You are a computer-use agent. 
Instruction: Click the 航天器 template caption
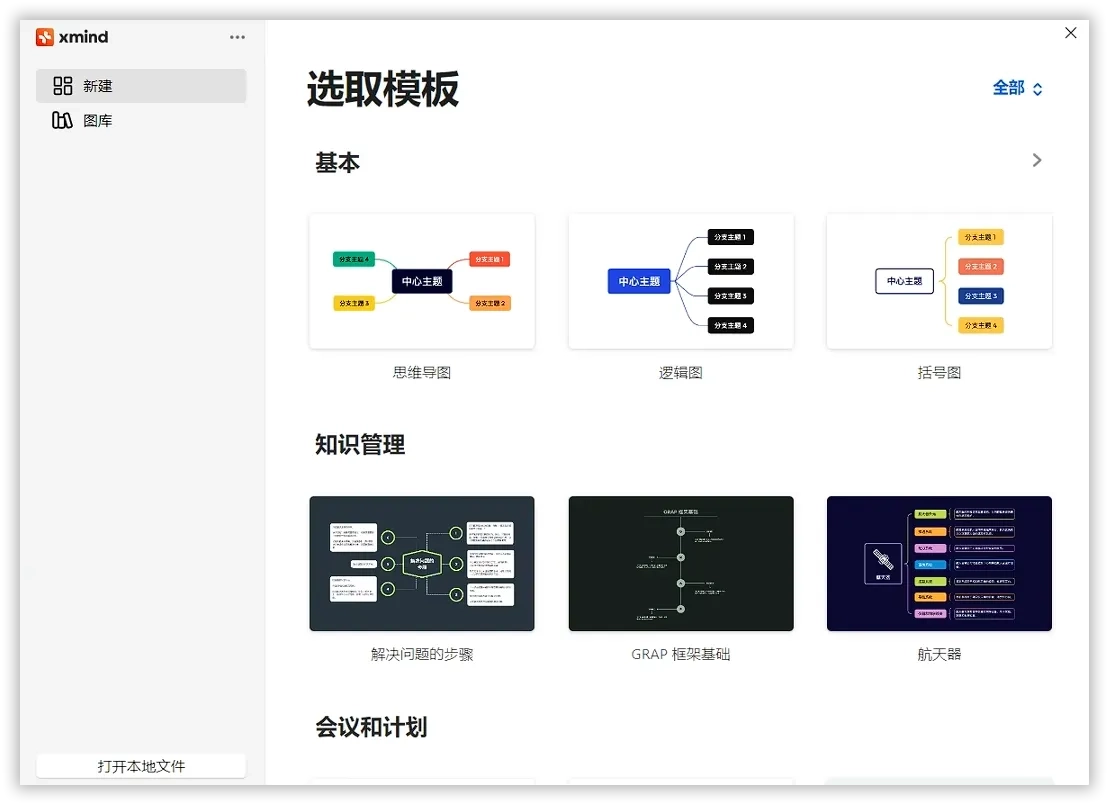point(939,655)
